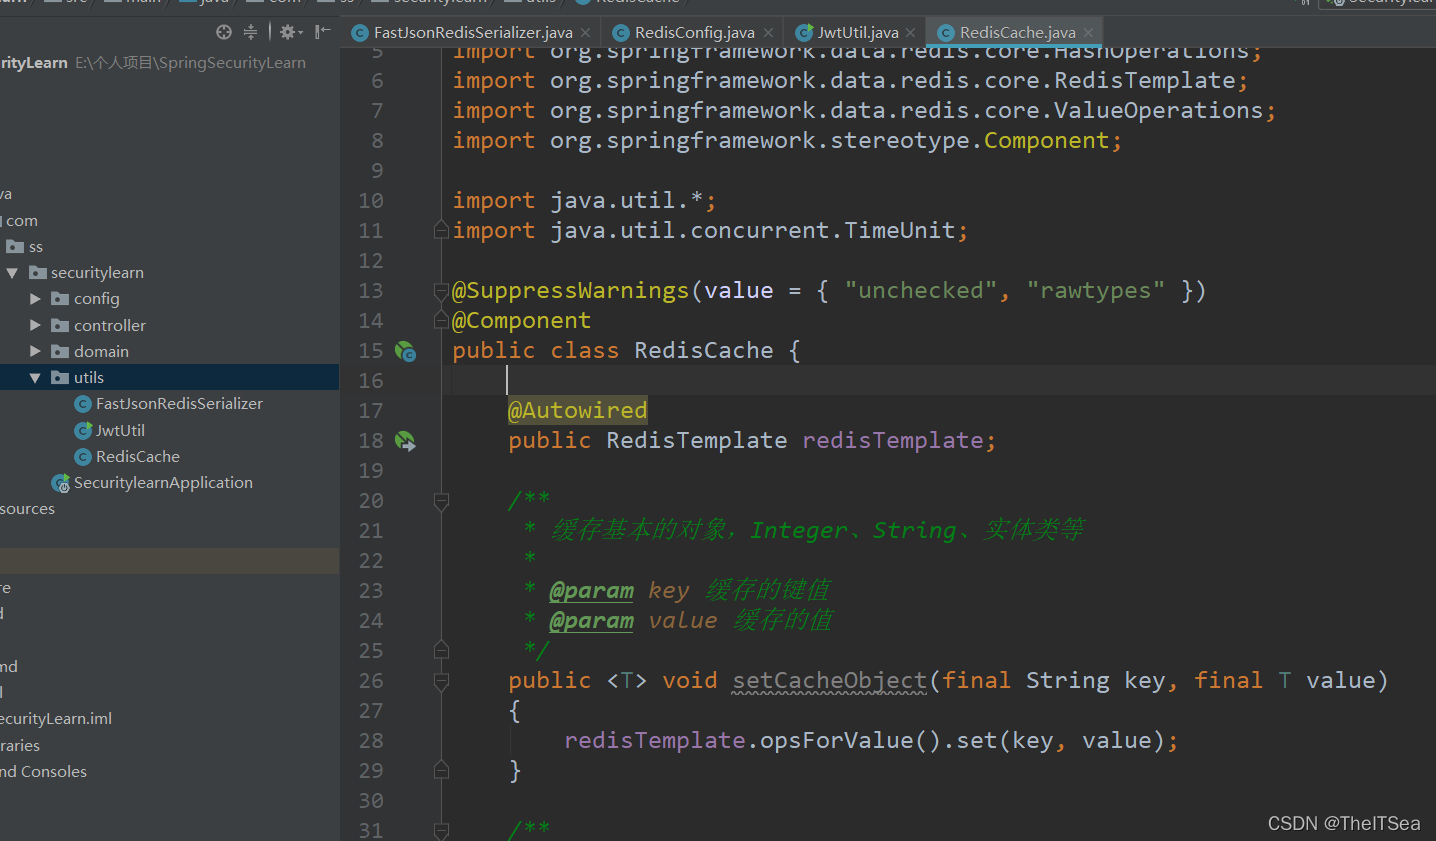Viewport: 1436px width, 841px height.
Task: Click the SecurityLearn.iml file entry
Action: (x=56, y=719)
